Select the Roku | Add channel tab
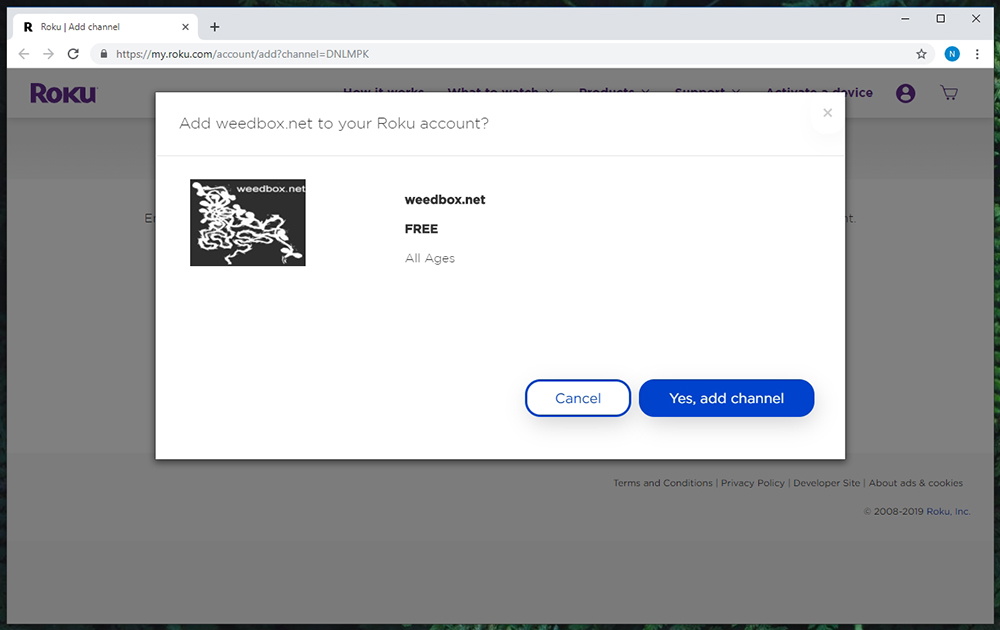 [105, 27]
